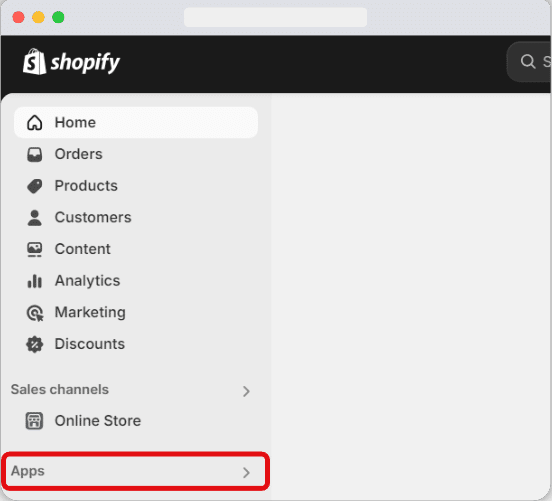Click the browser address bar
This screenshot has height=501, width=552.
coord(275,17)
